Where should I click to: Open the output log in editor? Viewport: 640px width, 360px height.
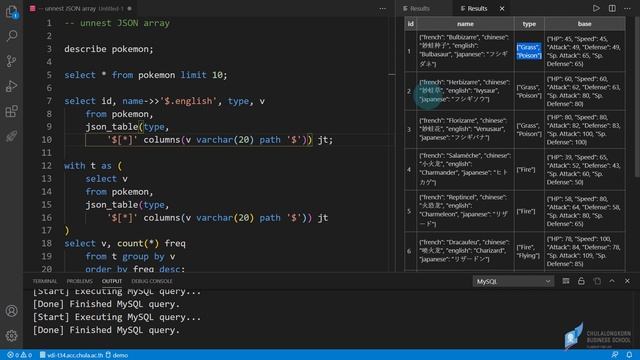[x=597, y=281]
